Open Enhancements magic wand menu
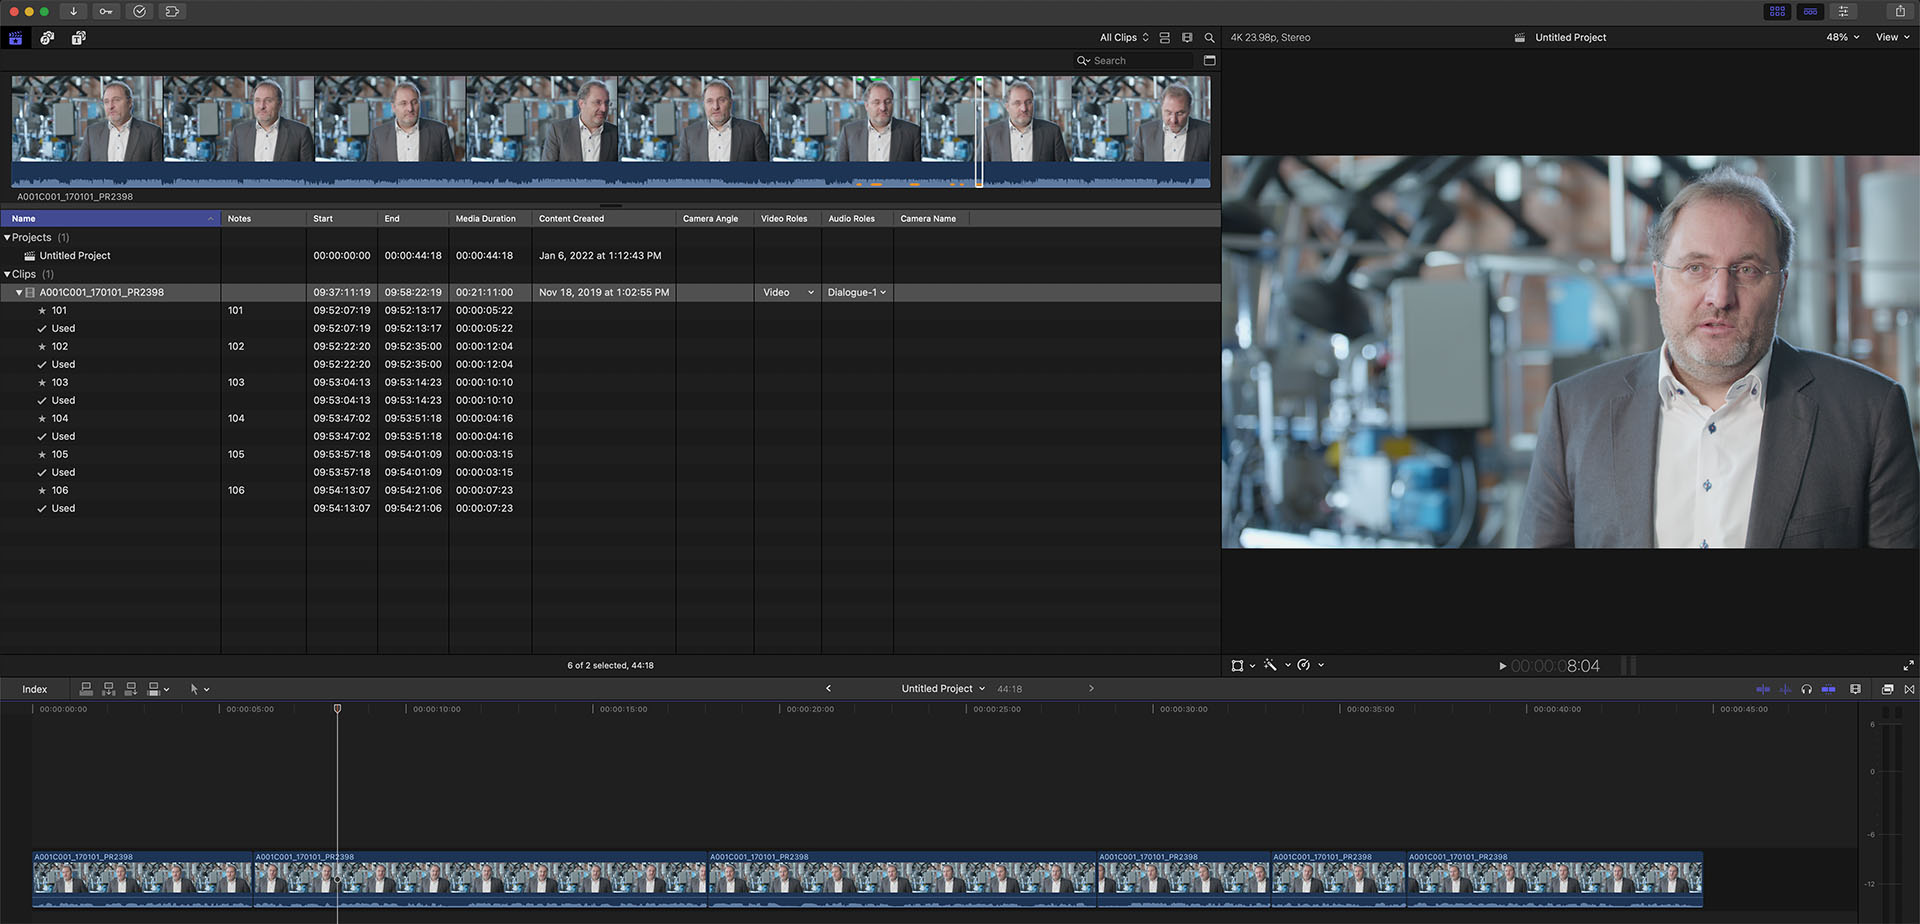This screenshot has width=1920, height=924. coord(1275,665)
